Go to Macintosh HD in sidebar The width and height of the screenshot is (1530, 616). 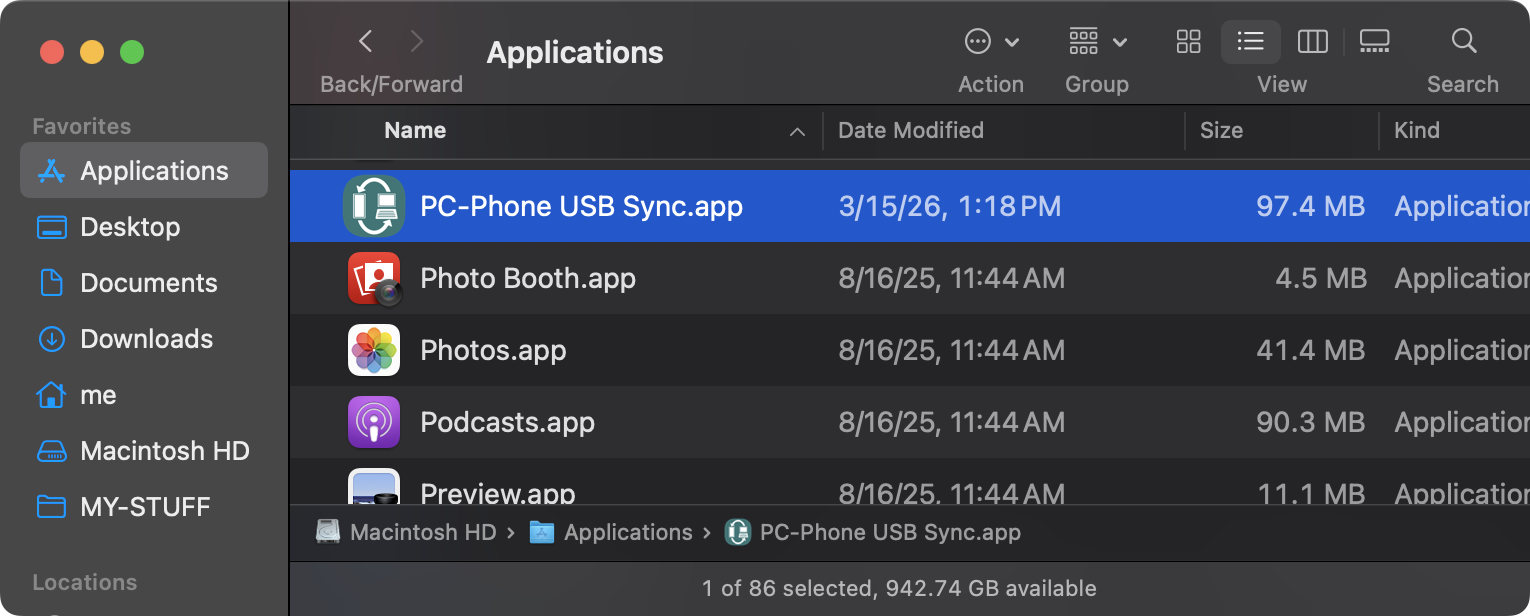tap(164, 451)
